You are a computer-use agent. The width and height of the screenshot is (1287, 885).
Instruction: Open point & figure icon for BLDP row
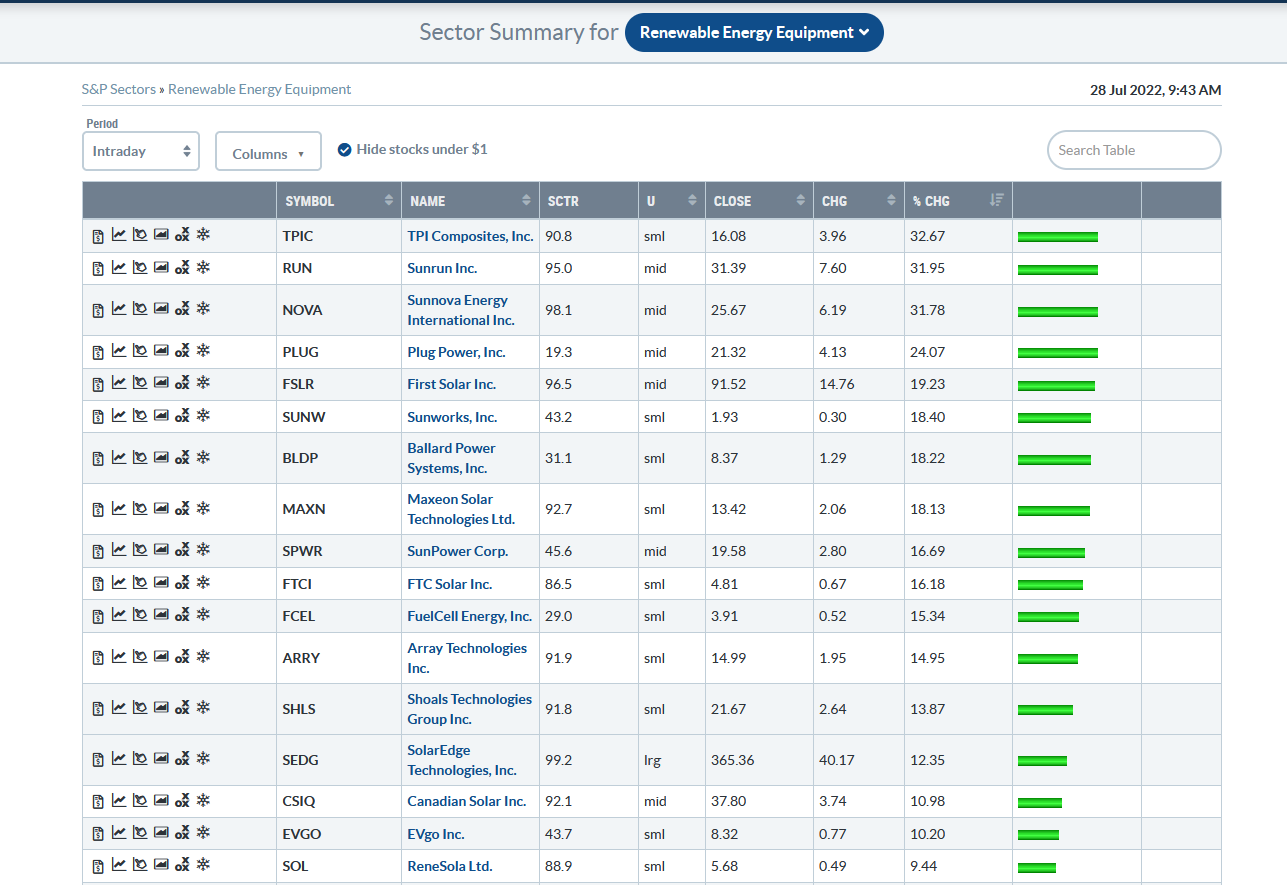(x=182, y=458)
